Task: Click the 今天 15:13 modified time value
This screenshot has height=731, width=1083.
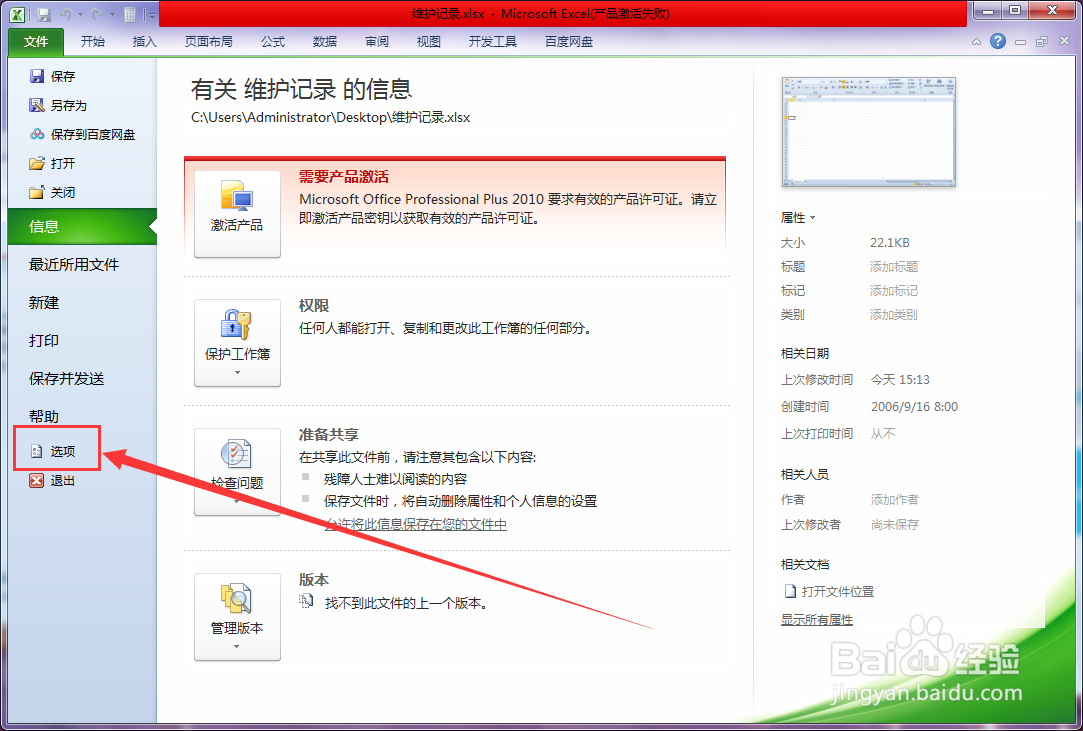Action: [x=900, y=379]
